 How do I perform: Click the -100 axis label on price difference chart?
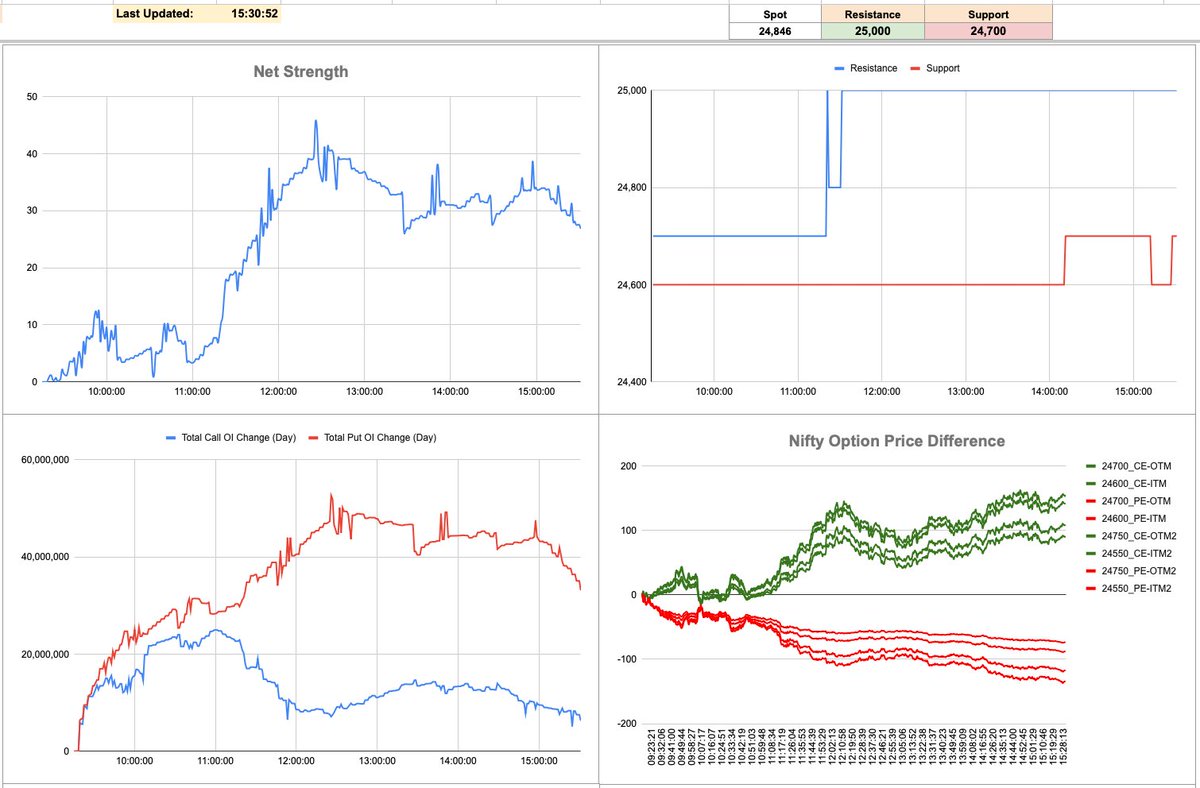click(x=626, y=659)
